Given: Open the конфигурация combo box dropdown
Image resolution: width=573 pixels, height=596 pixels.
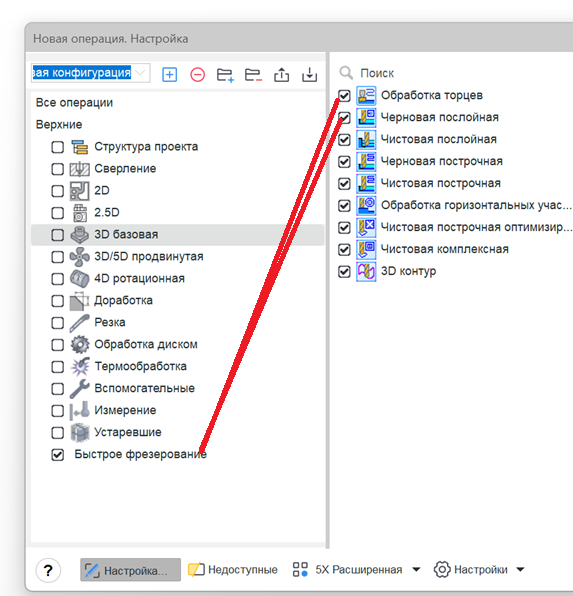Looking at the screenshot, I should 140,73.
